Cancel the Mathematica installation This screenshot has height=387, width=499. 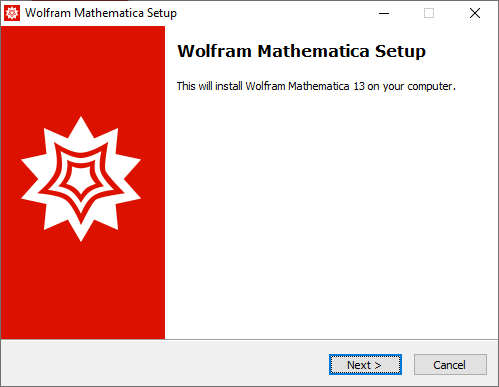[x=450, y=365]
